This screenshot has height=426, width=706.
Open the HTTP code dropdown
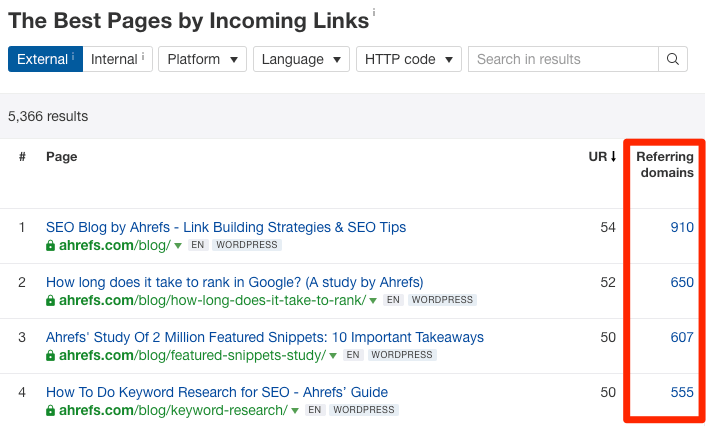(408, 59)
